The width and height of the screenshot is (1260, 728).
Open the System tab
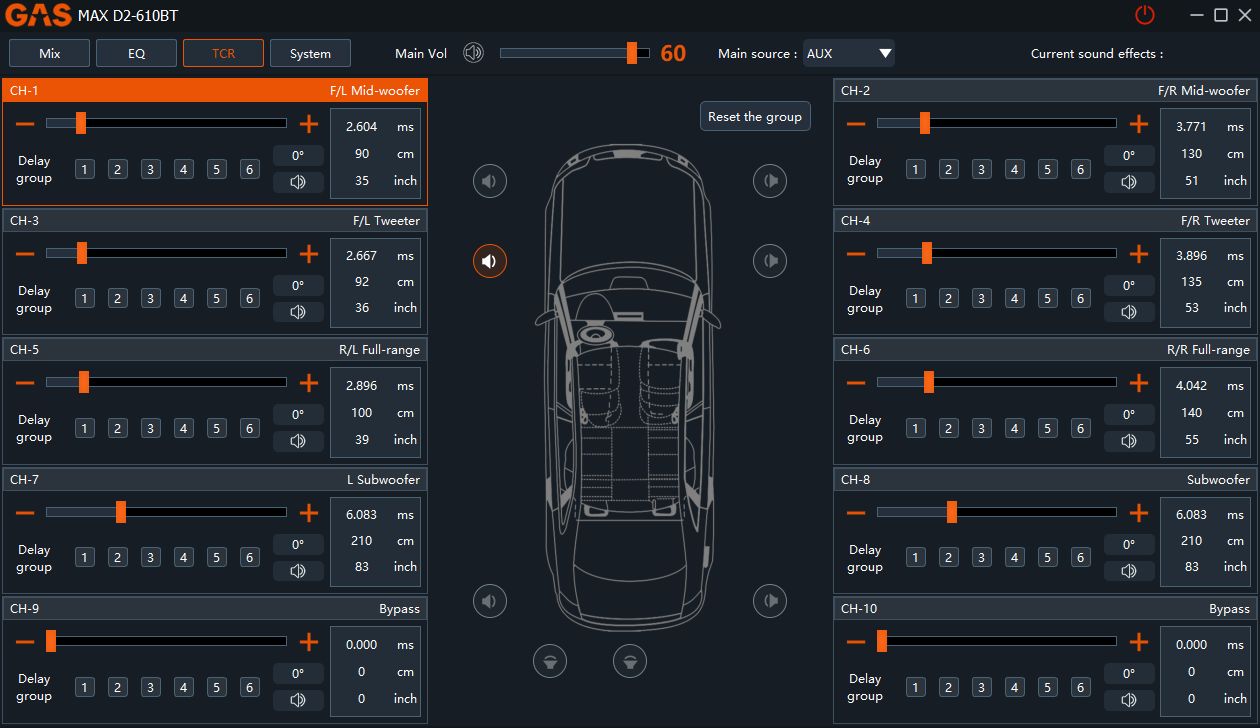pos(310,53)
